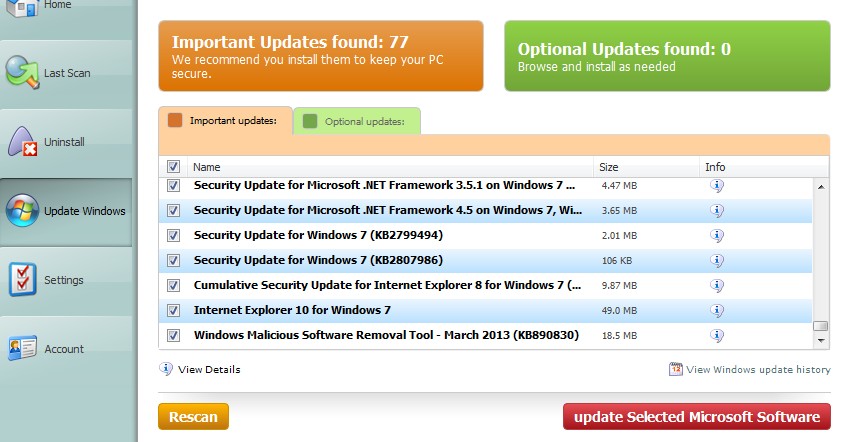Viewport: 842px width, 442px height.
Task: Click the Uninstall sidebar icon
Action: (22, 142)
